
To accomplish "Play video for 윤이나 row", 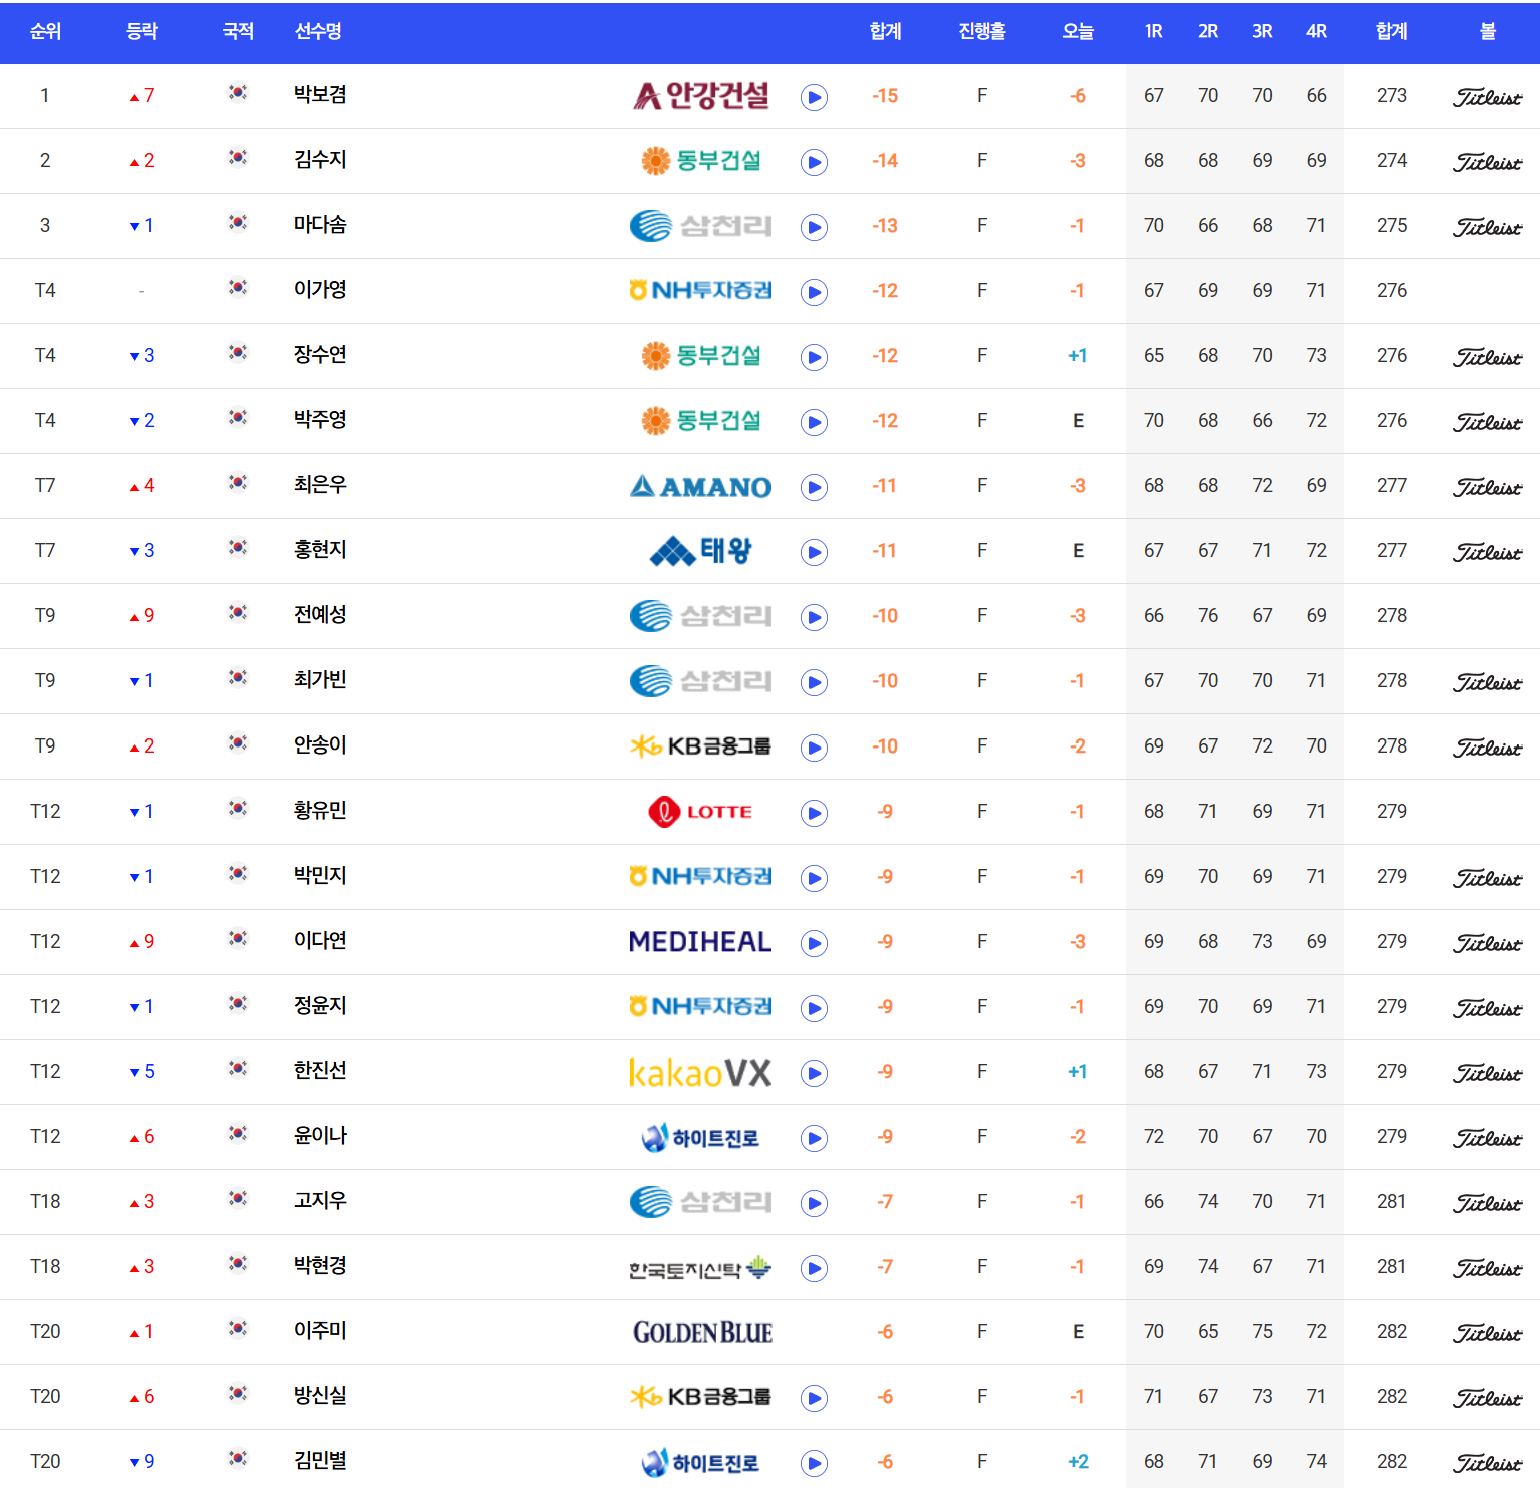I will coord(814,1138).
